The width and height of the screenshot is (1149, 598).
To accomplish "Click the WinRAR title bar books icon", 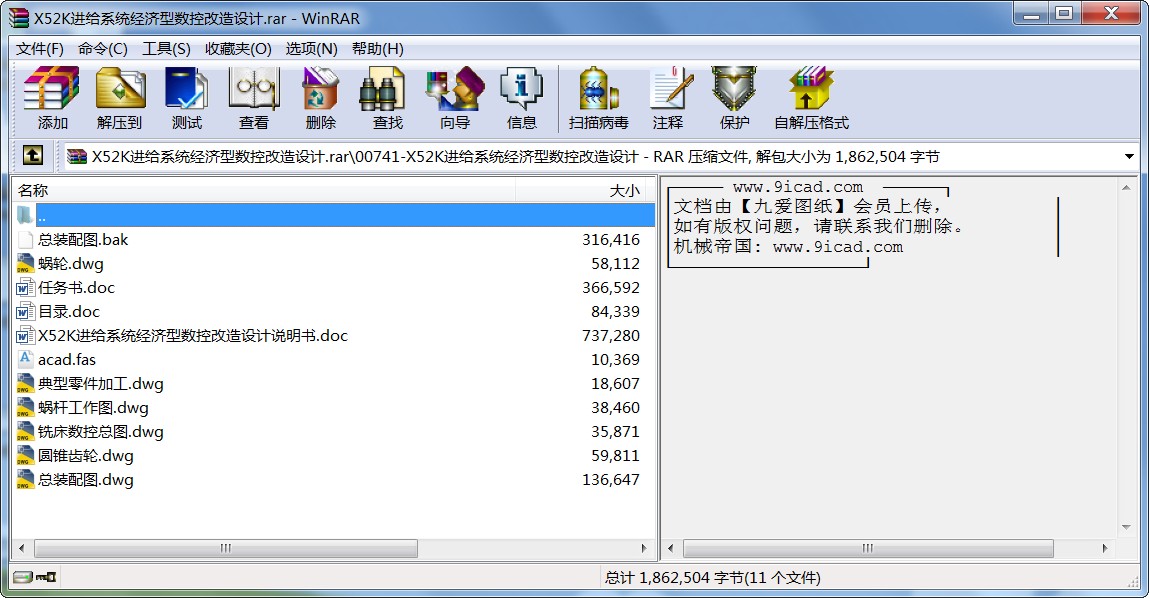I will click(x=18, y=18).
